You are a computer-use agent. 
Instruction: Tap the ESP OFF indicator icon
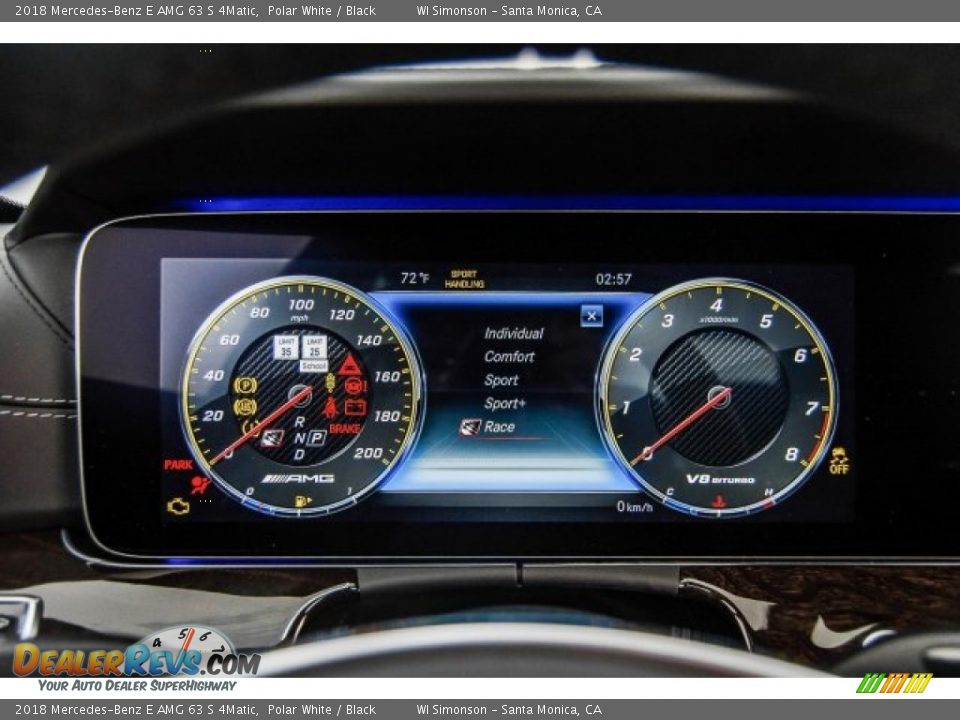tap(838, 461)
